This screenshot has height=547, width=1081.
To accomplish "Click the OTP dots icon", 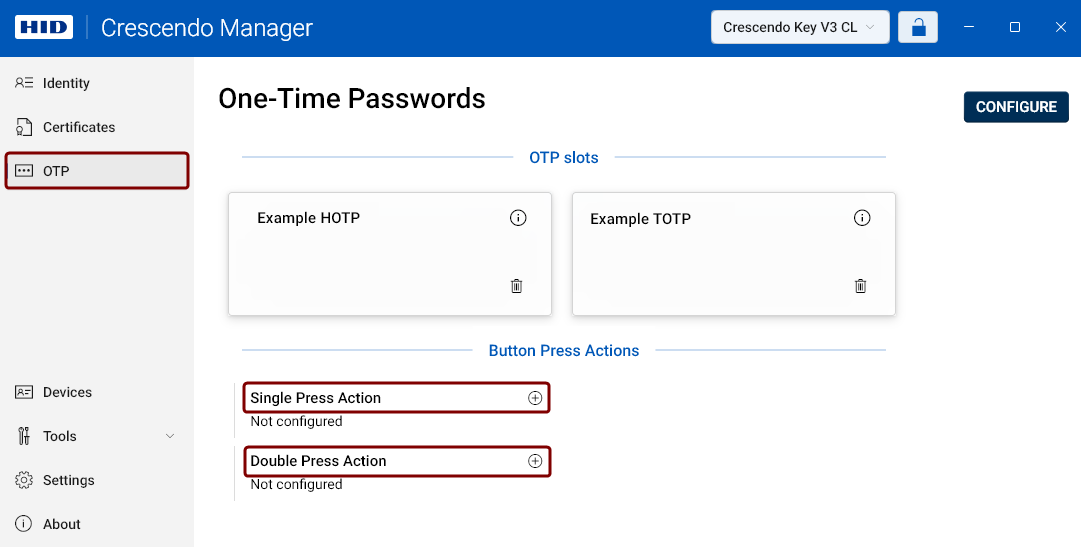I will (x=24, y=171).
